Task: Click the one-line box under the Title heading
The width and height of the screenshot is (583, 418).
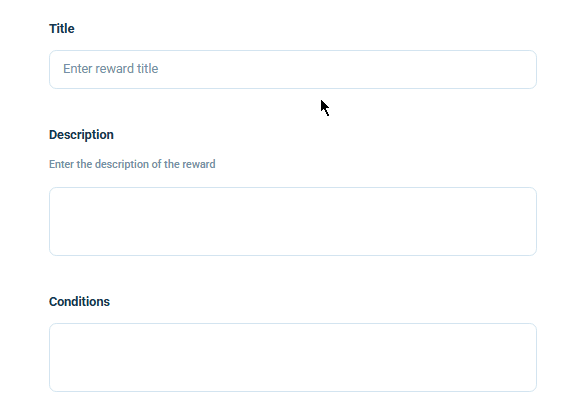Action: point(293,70)
